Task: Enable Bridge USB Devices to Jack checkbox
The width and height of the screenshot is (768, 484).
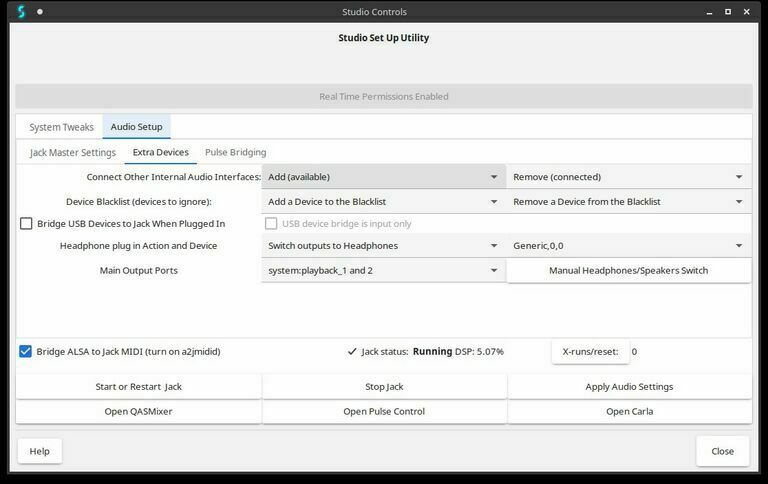Action: pos(26,223)
